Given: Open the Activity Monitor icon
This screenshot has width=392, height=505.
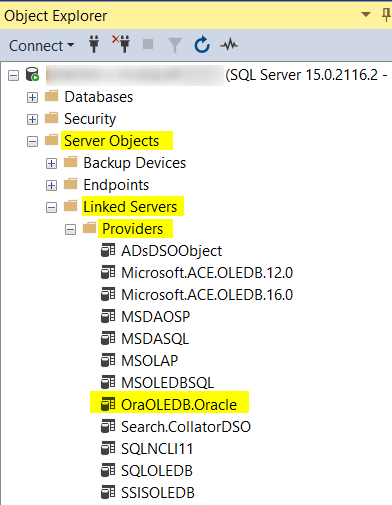Looking at the screenshot, I should [229, 45].
